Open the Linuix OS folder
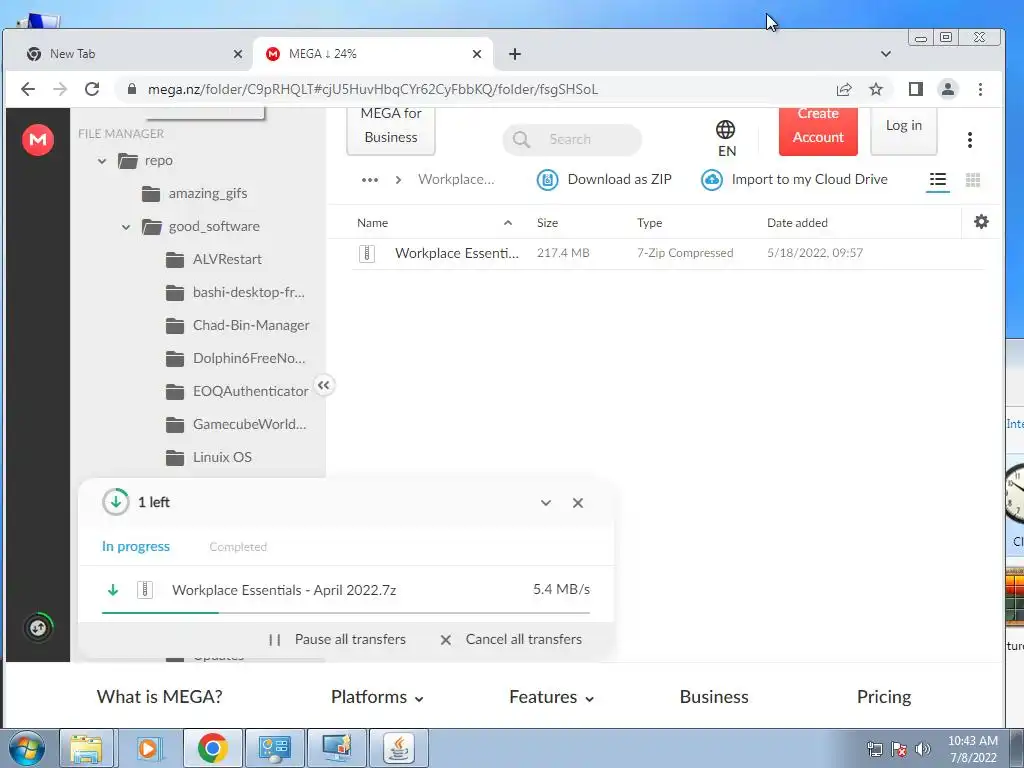The image size is (1024, 768). click(x=209, y=457)
